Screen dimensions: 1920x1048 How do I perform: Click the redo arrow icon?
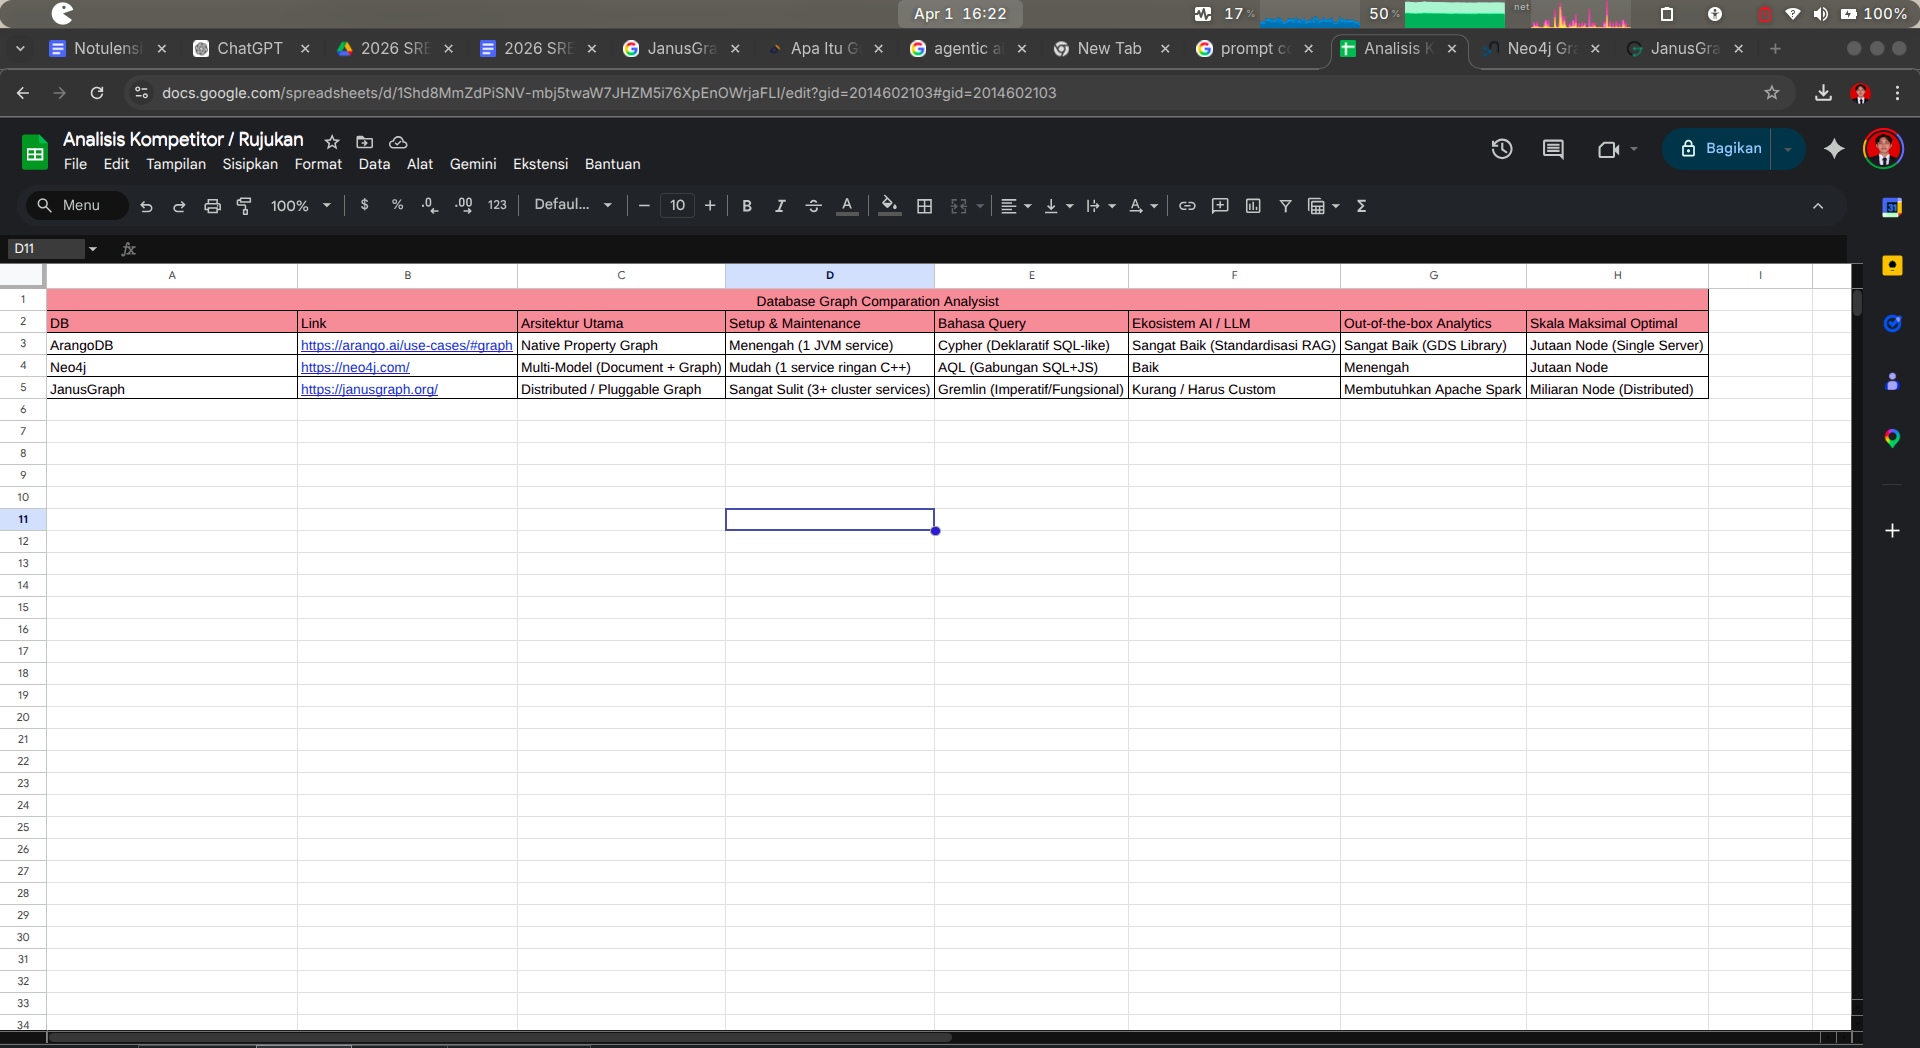(x=179, y=206)
